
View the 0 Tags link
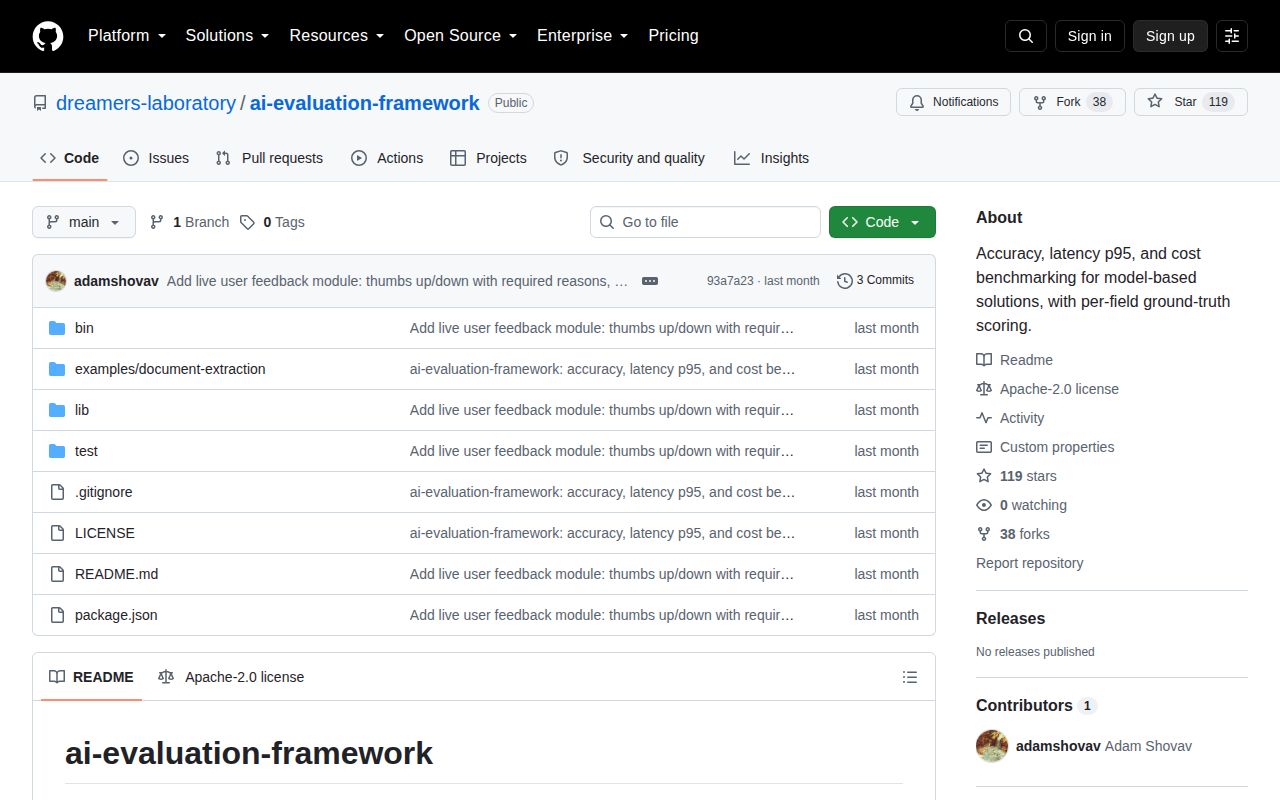coord(272,222)
